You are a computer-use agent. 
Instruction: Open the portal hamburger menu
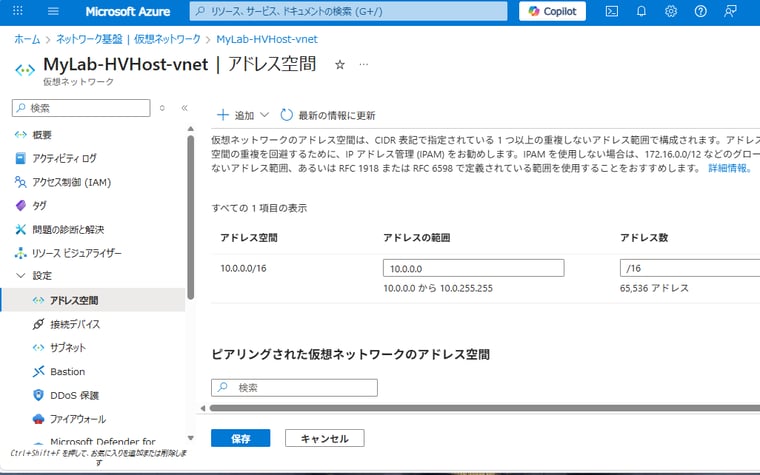pos(53,11)
